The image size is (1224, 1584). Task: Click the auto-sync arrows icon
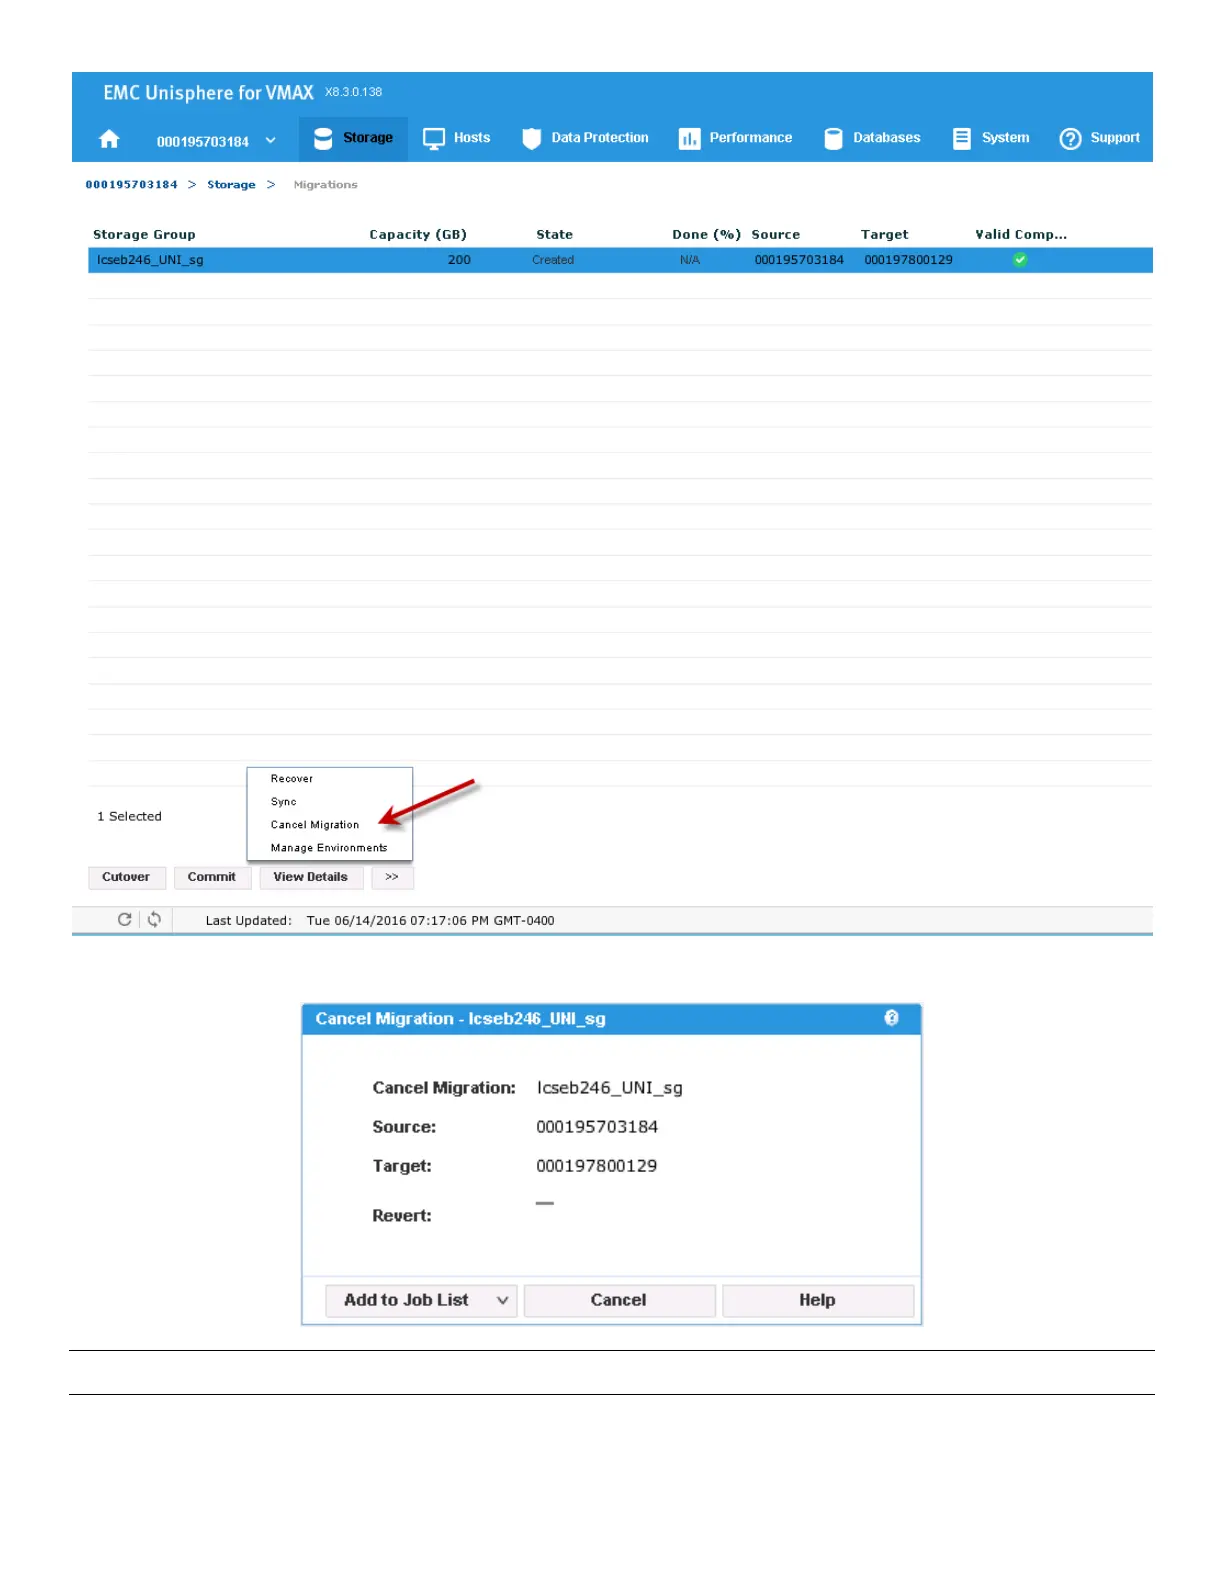point(154,919)
